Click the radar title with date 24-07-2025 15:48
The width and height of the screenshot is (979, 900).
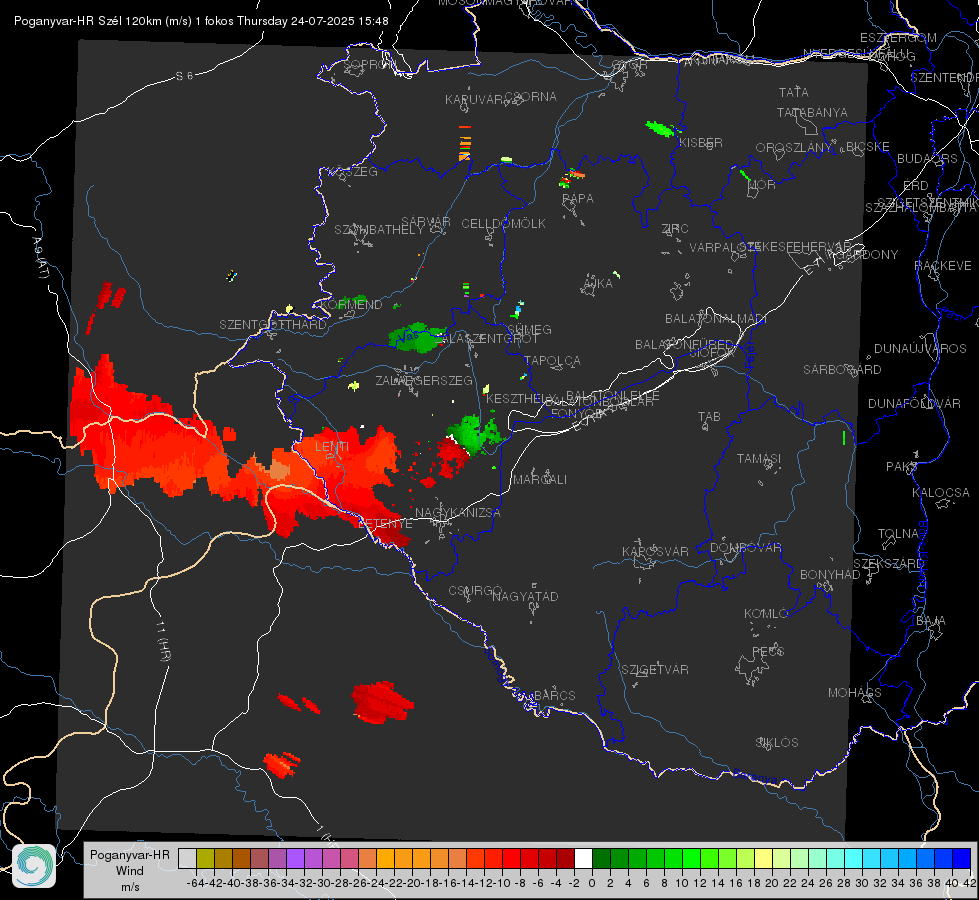(x=201, y=21)
